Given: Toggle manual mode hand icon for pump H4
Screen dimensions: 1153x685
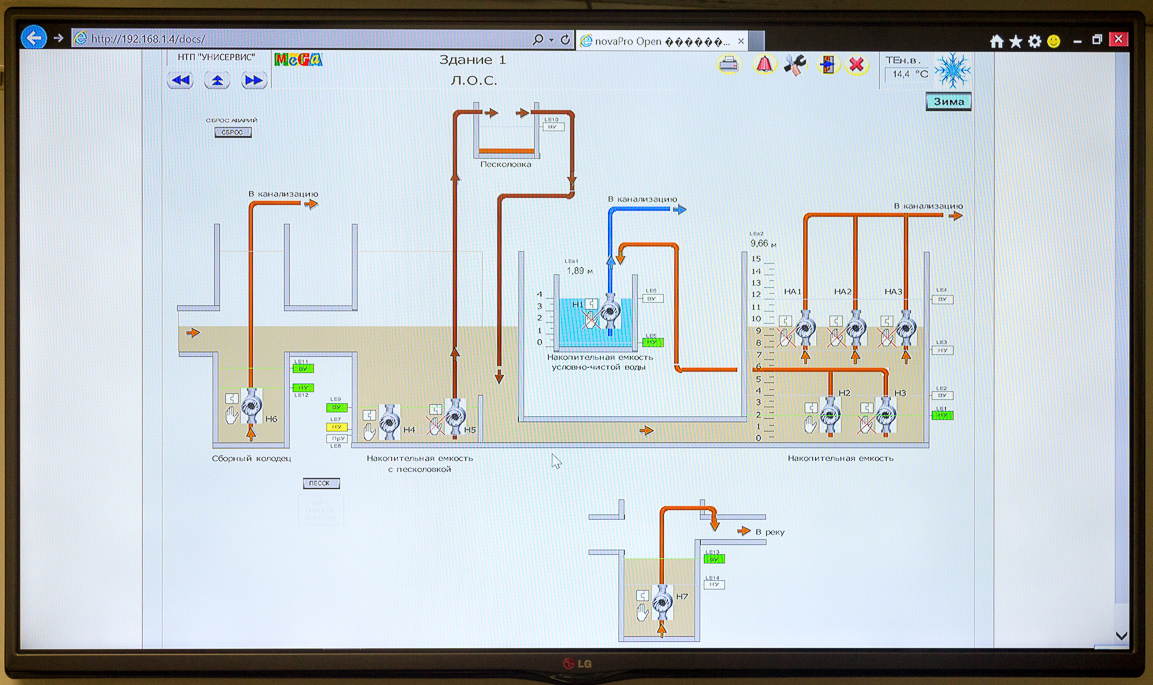Looking at the screenshot, I should click(369, 432).
